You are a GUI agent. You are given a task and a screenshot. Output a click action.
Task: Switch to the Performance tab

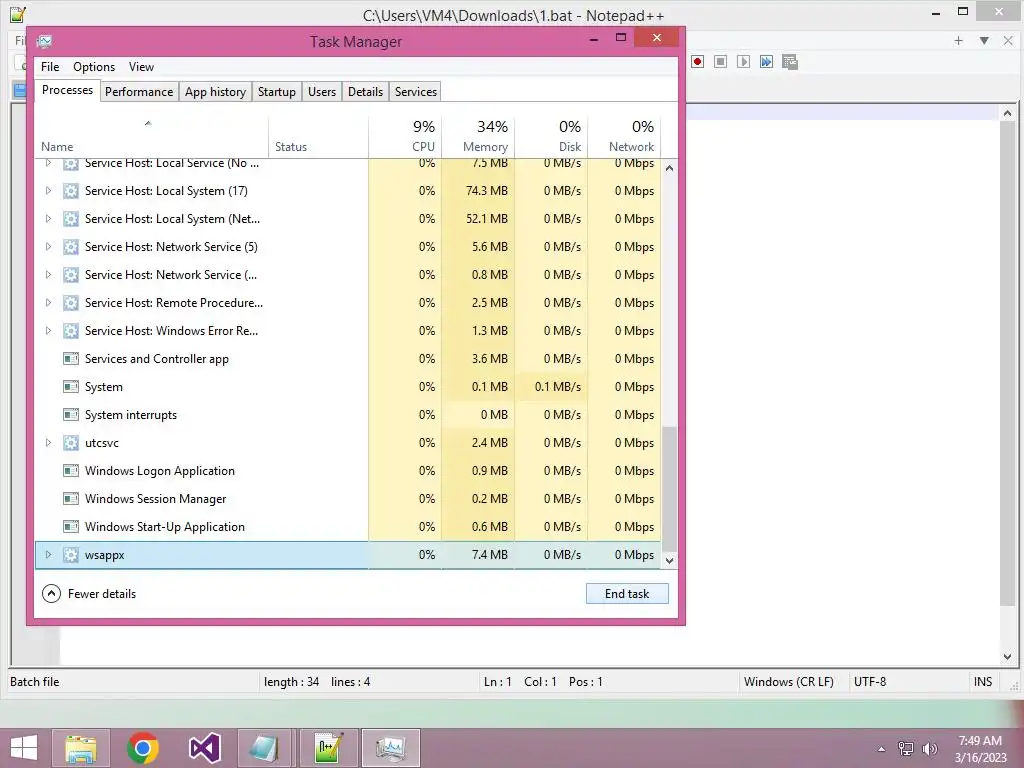coord(139,91)
